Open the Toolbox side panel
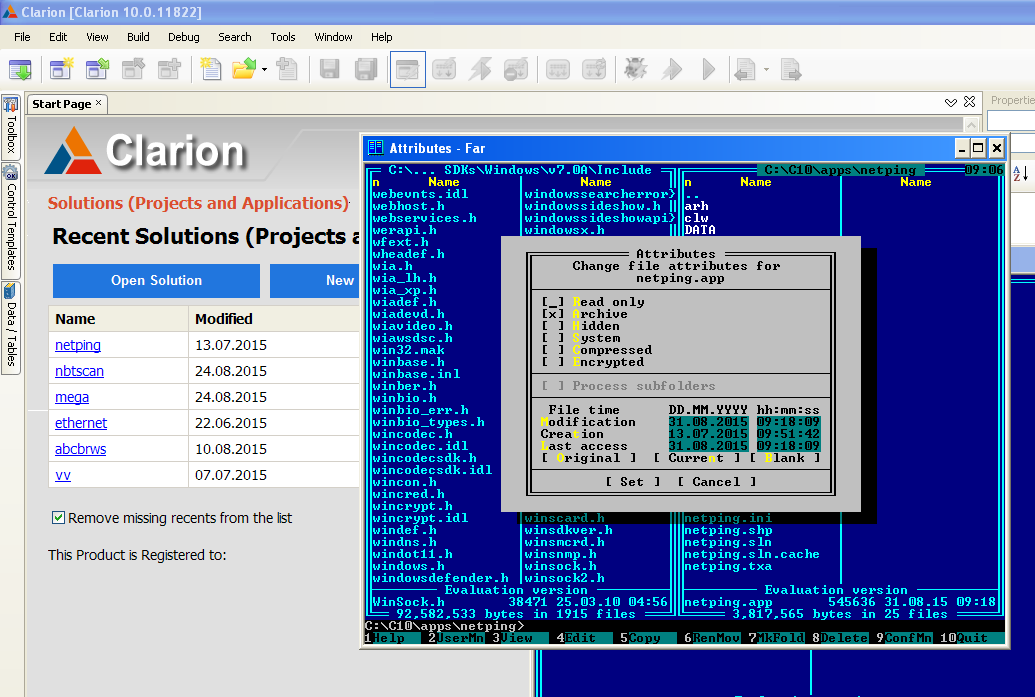 [11, 125]
